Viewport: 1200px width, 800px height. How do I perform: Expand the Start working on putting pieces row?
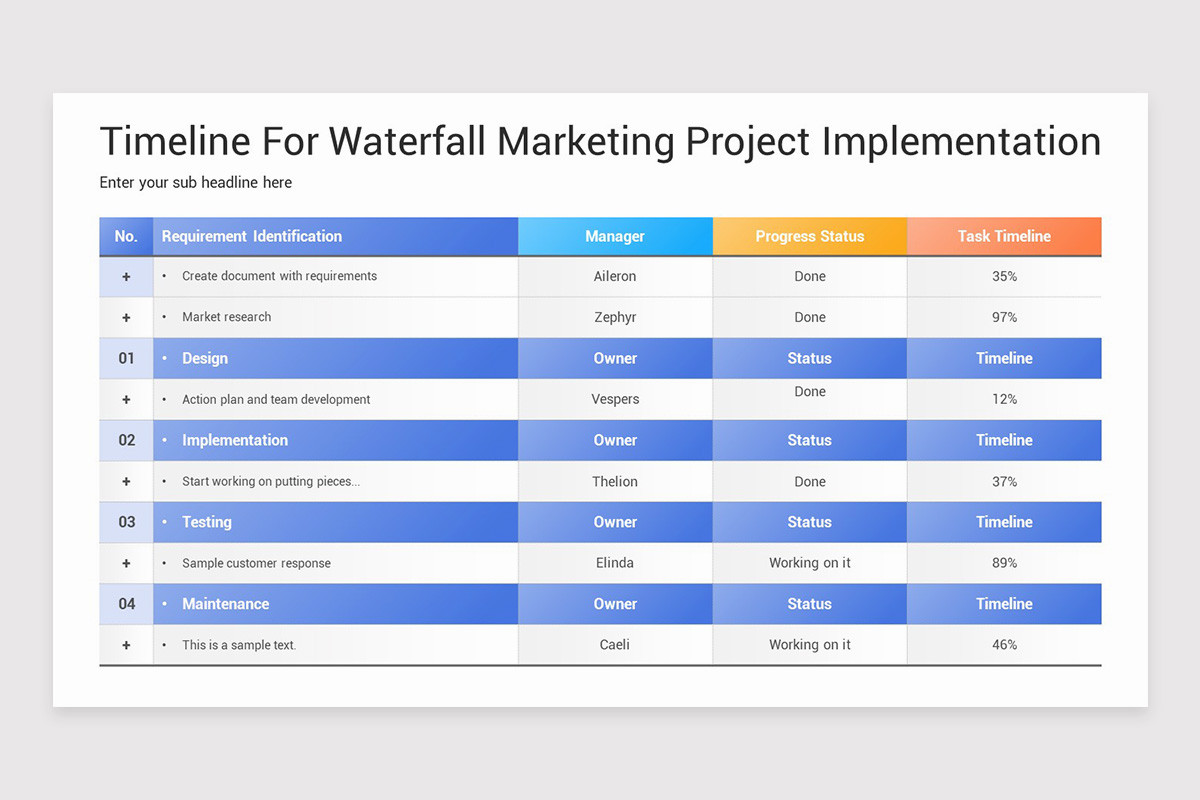point(126,481)
